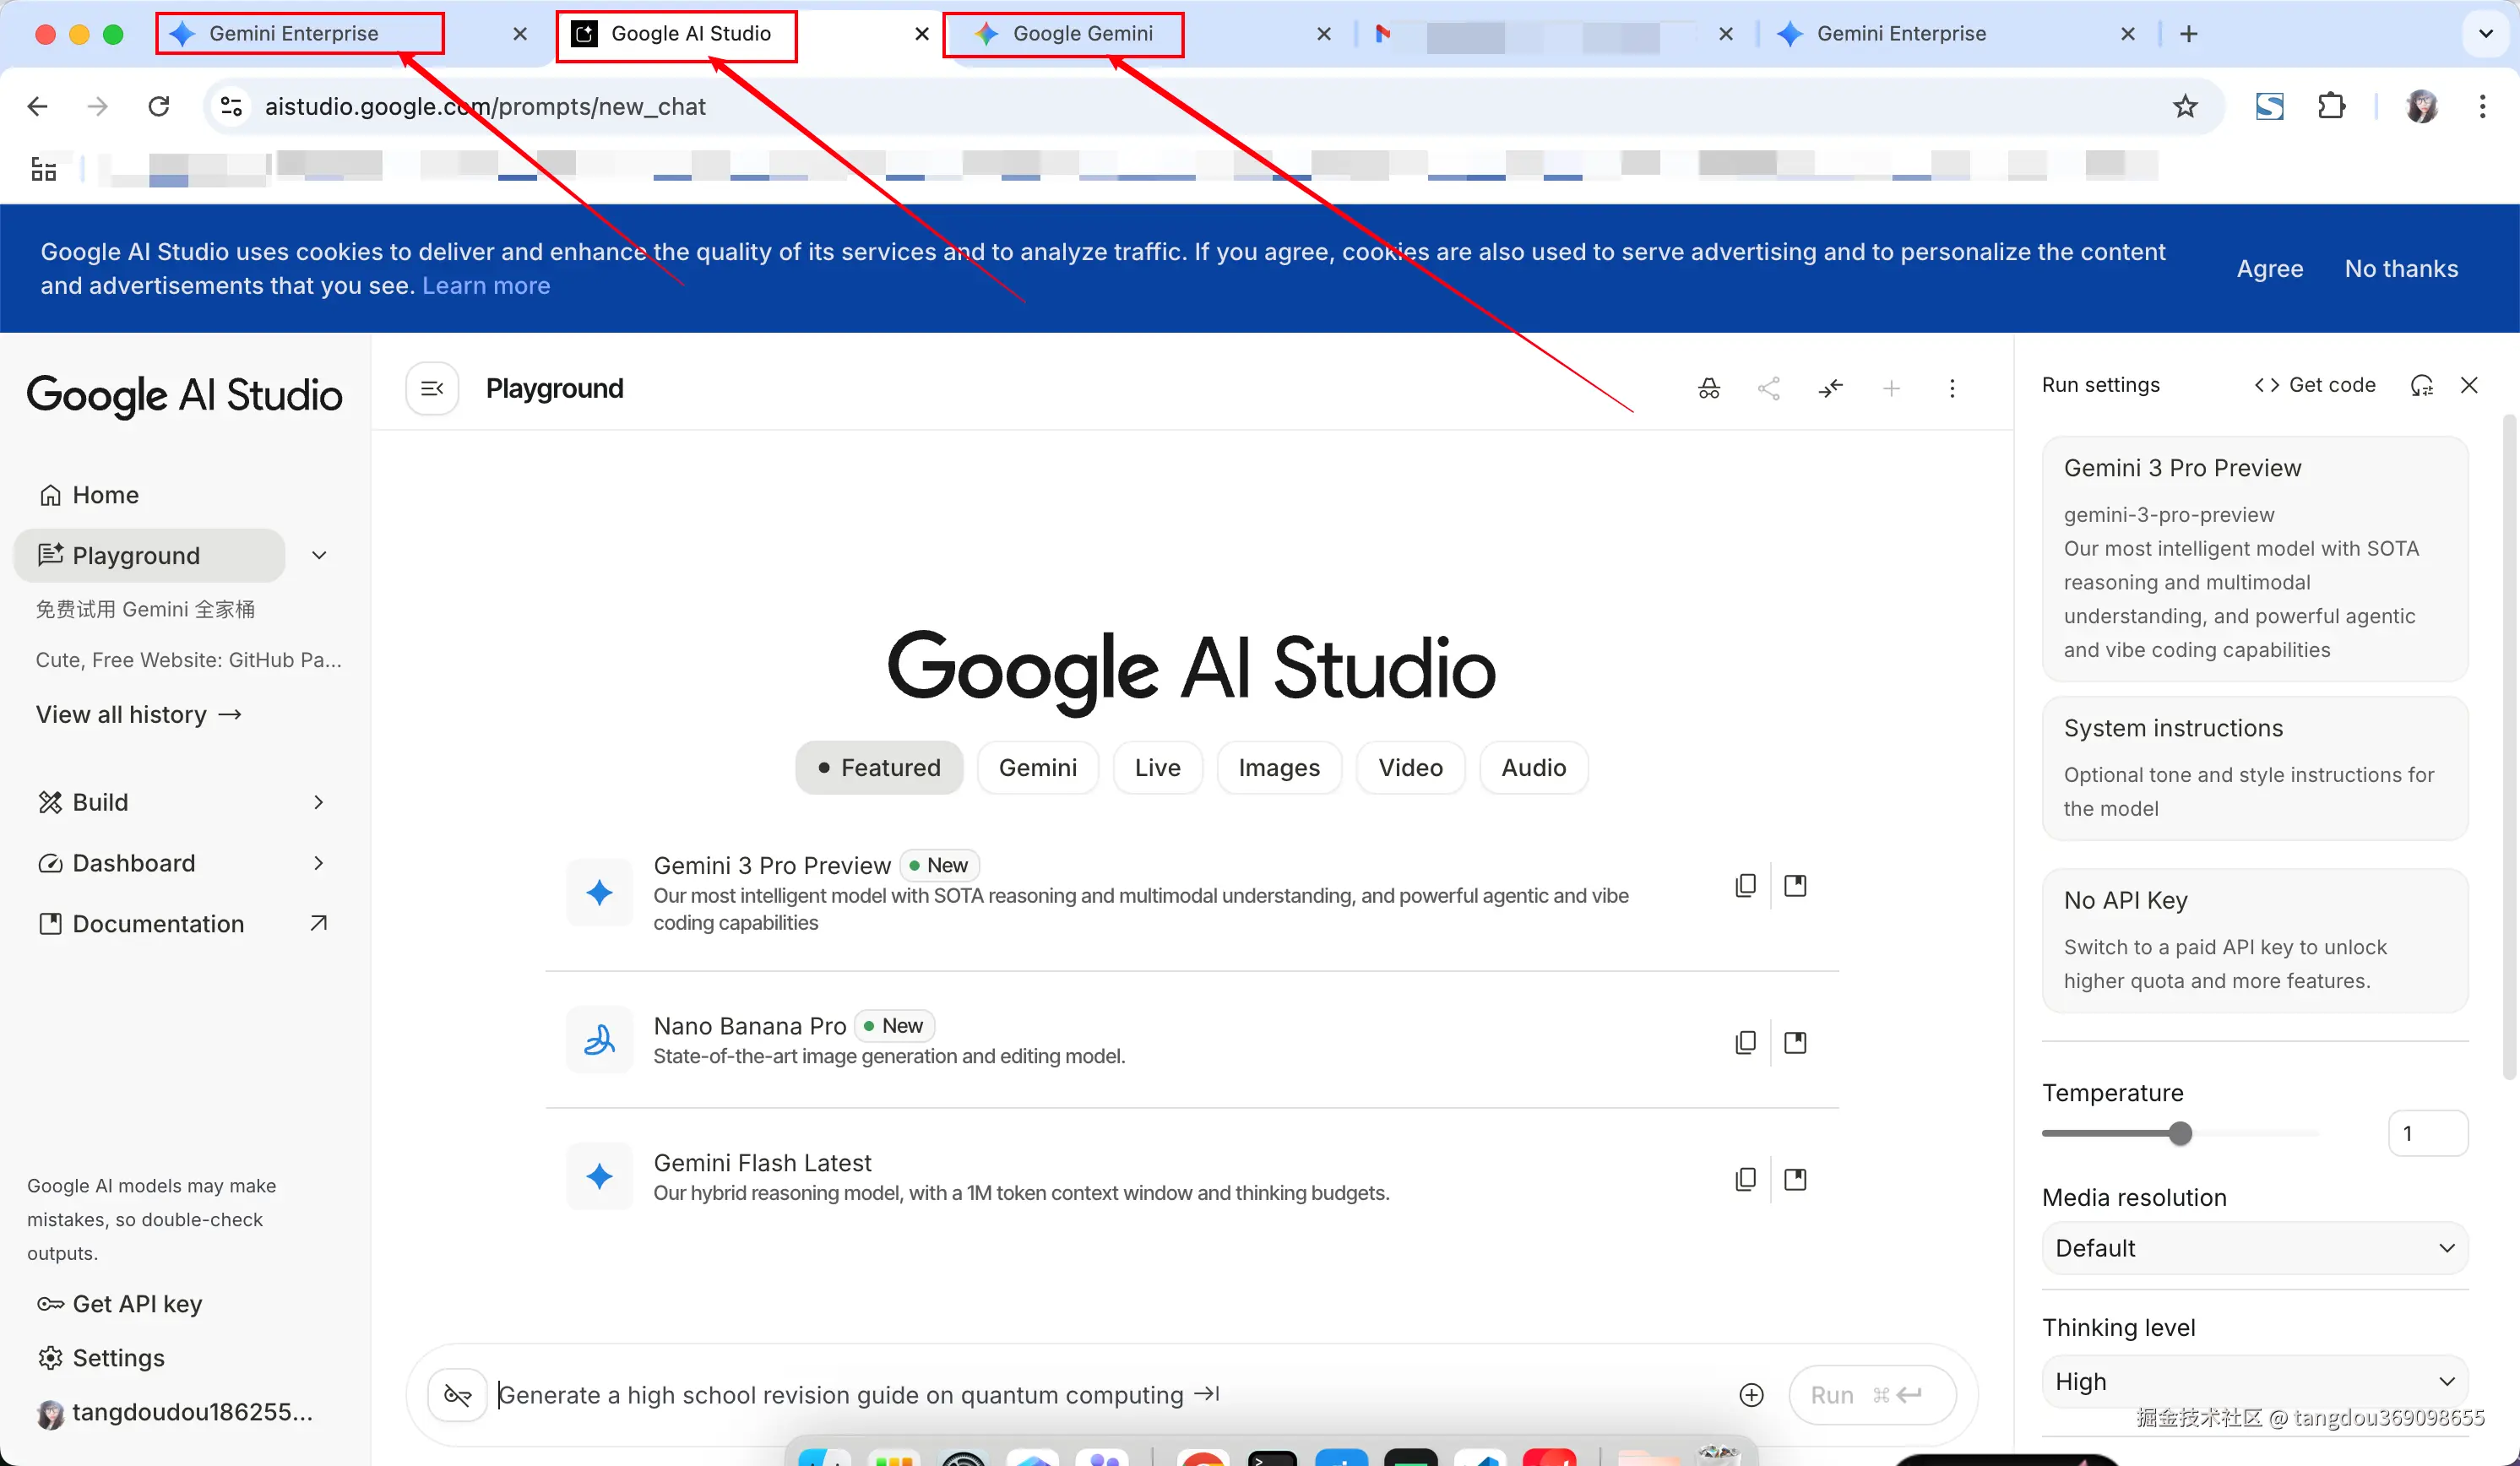
Task: Click the compare mode arrows icon
Action: coord(1830,388)
